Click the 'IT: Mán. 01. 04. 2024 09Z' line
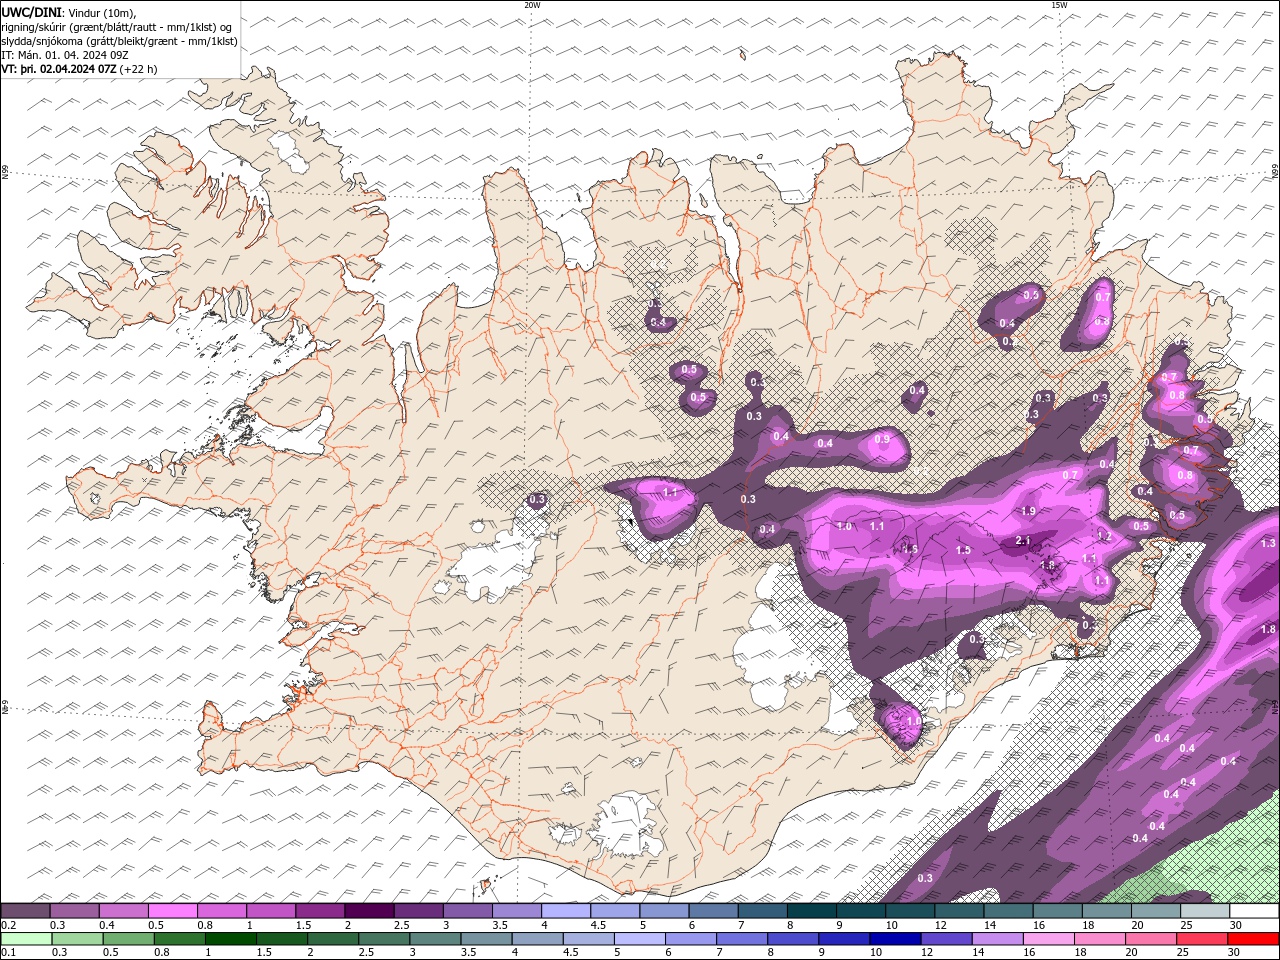Image resolution: width=1280 pixels, height=960 pixels. (x=66, y=55)
